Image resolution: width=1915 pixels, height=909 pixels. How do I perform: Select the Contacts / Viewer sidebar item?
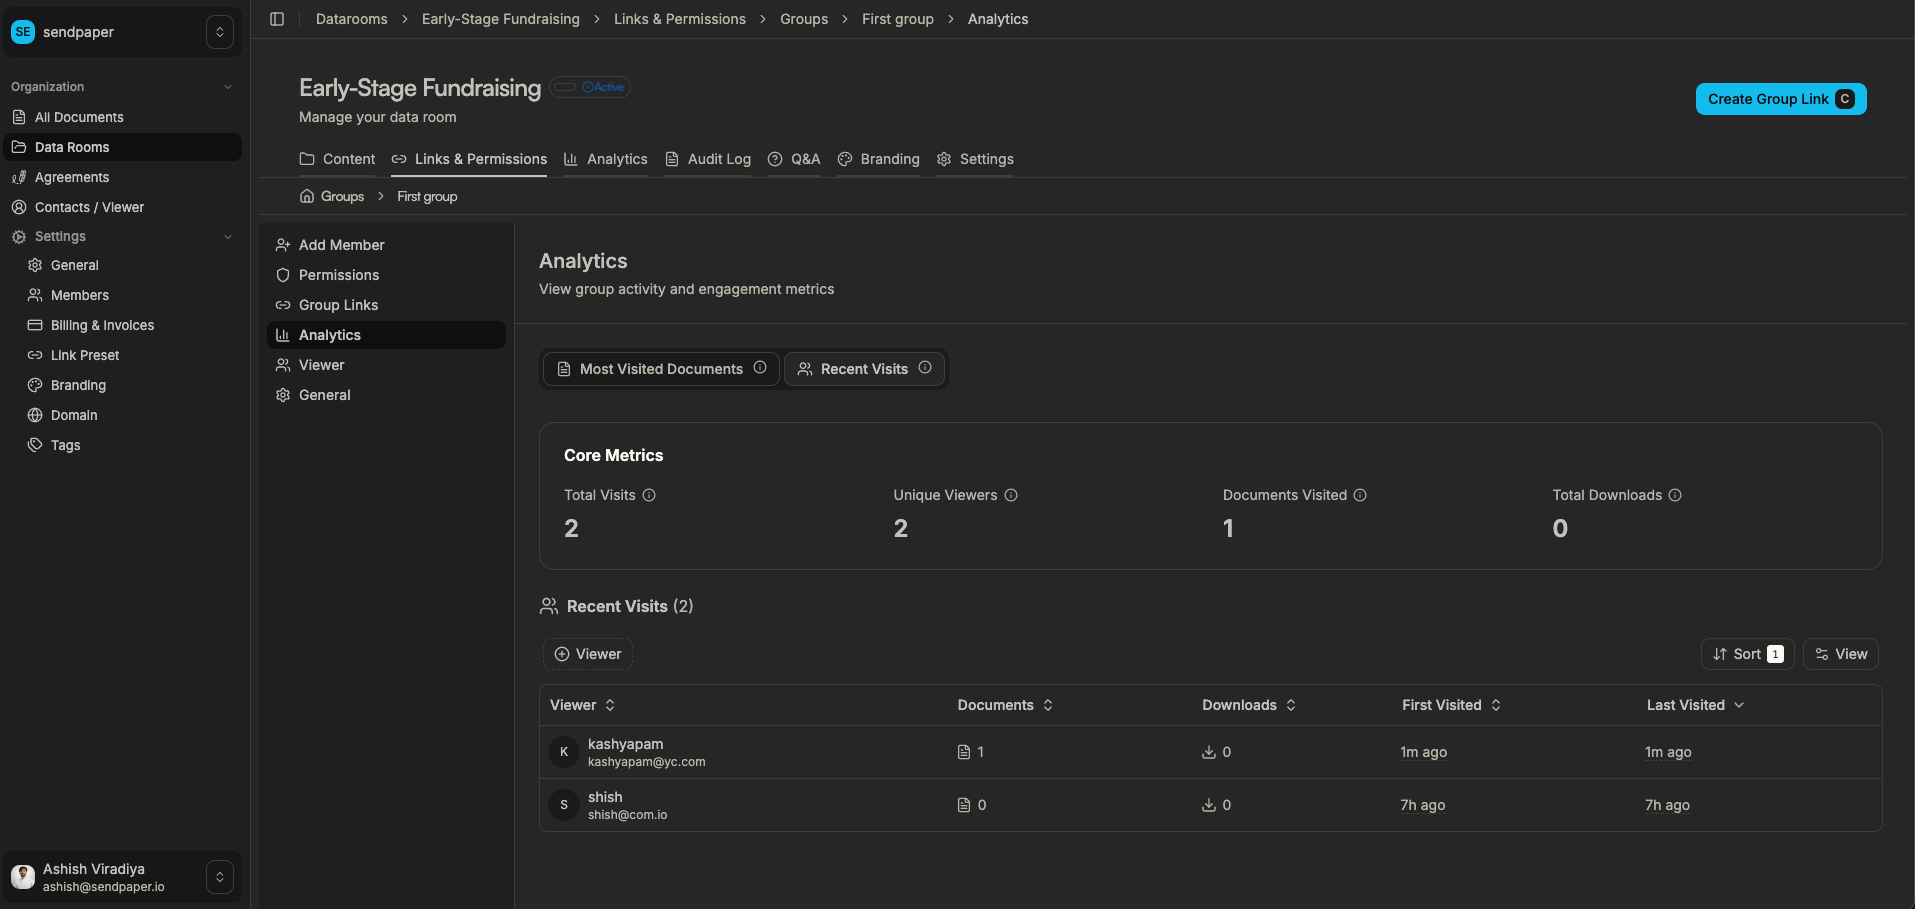[90, 207]
